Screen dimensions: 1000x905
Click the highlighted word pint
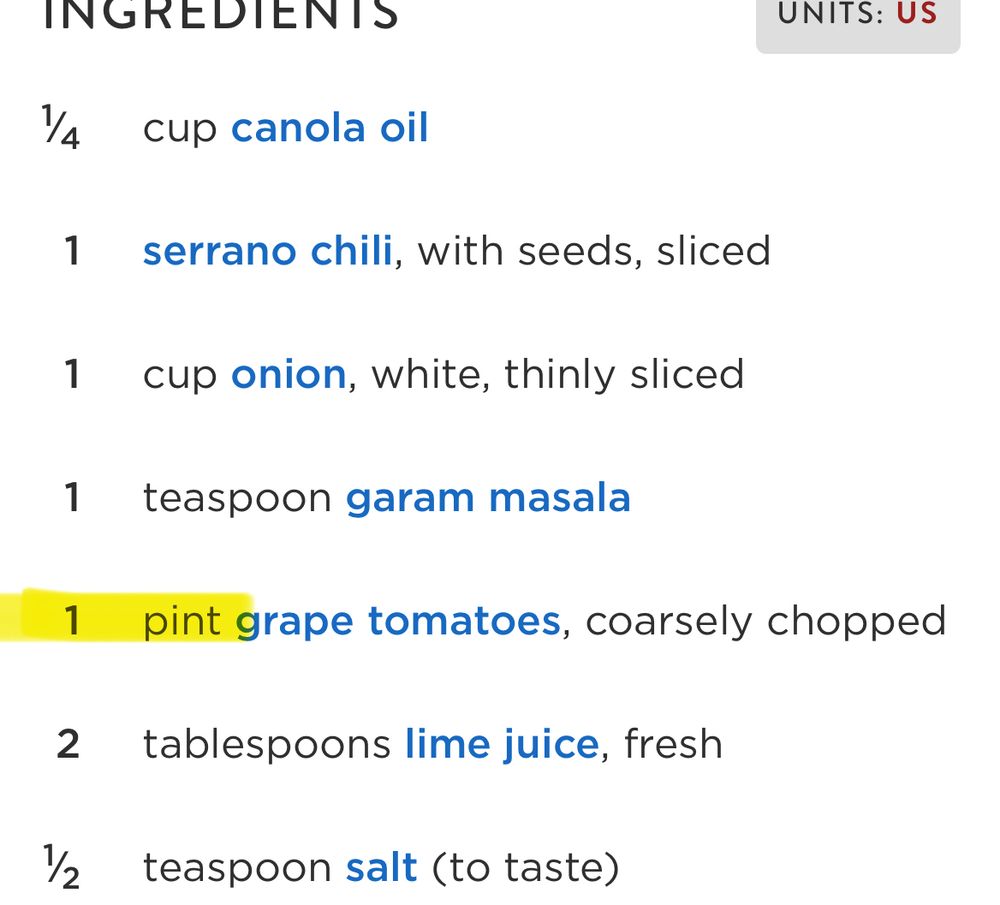click(182, 622)
